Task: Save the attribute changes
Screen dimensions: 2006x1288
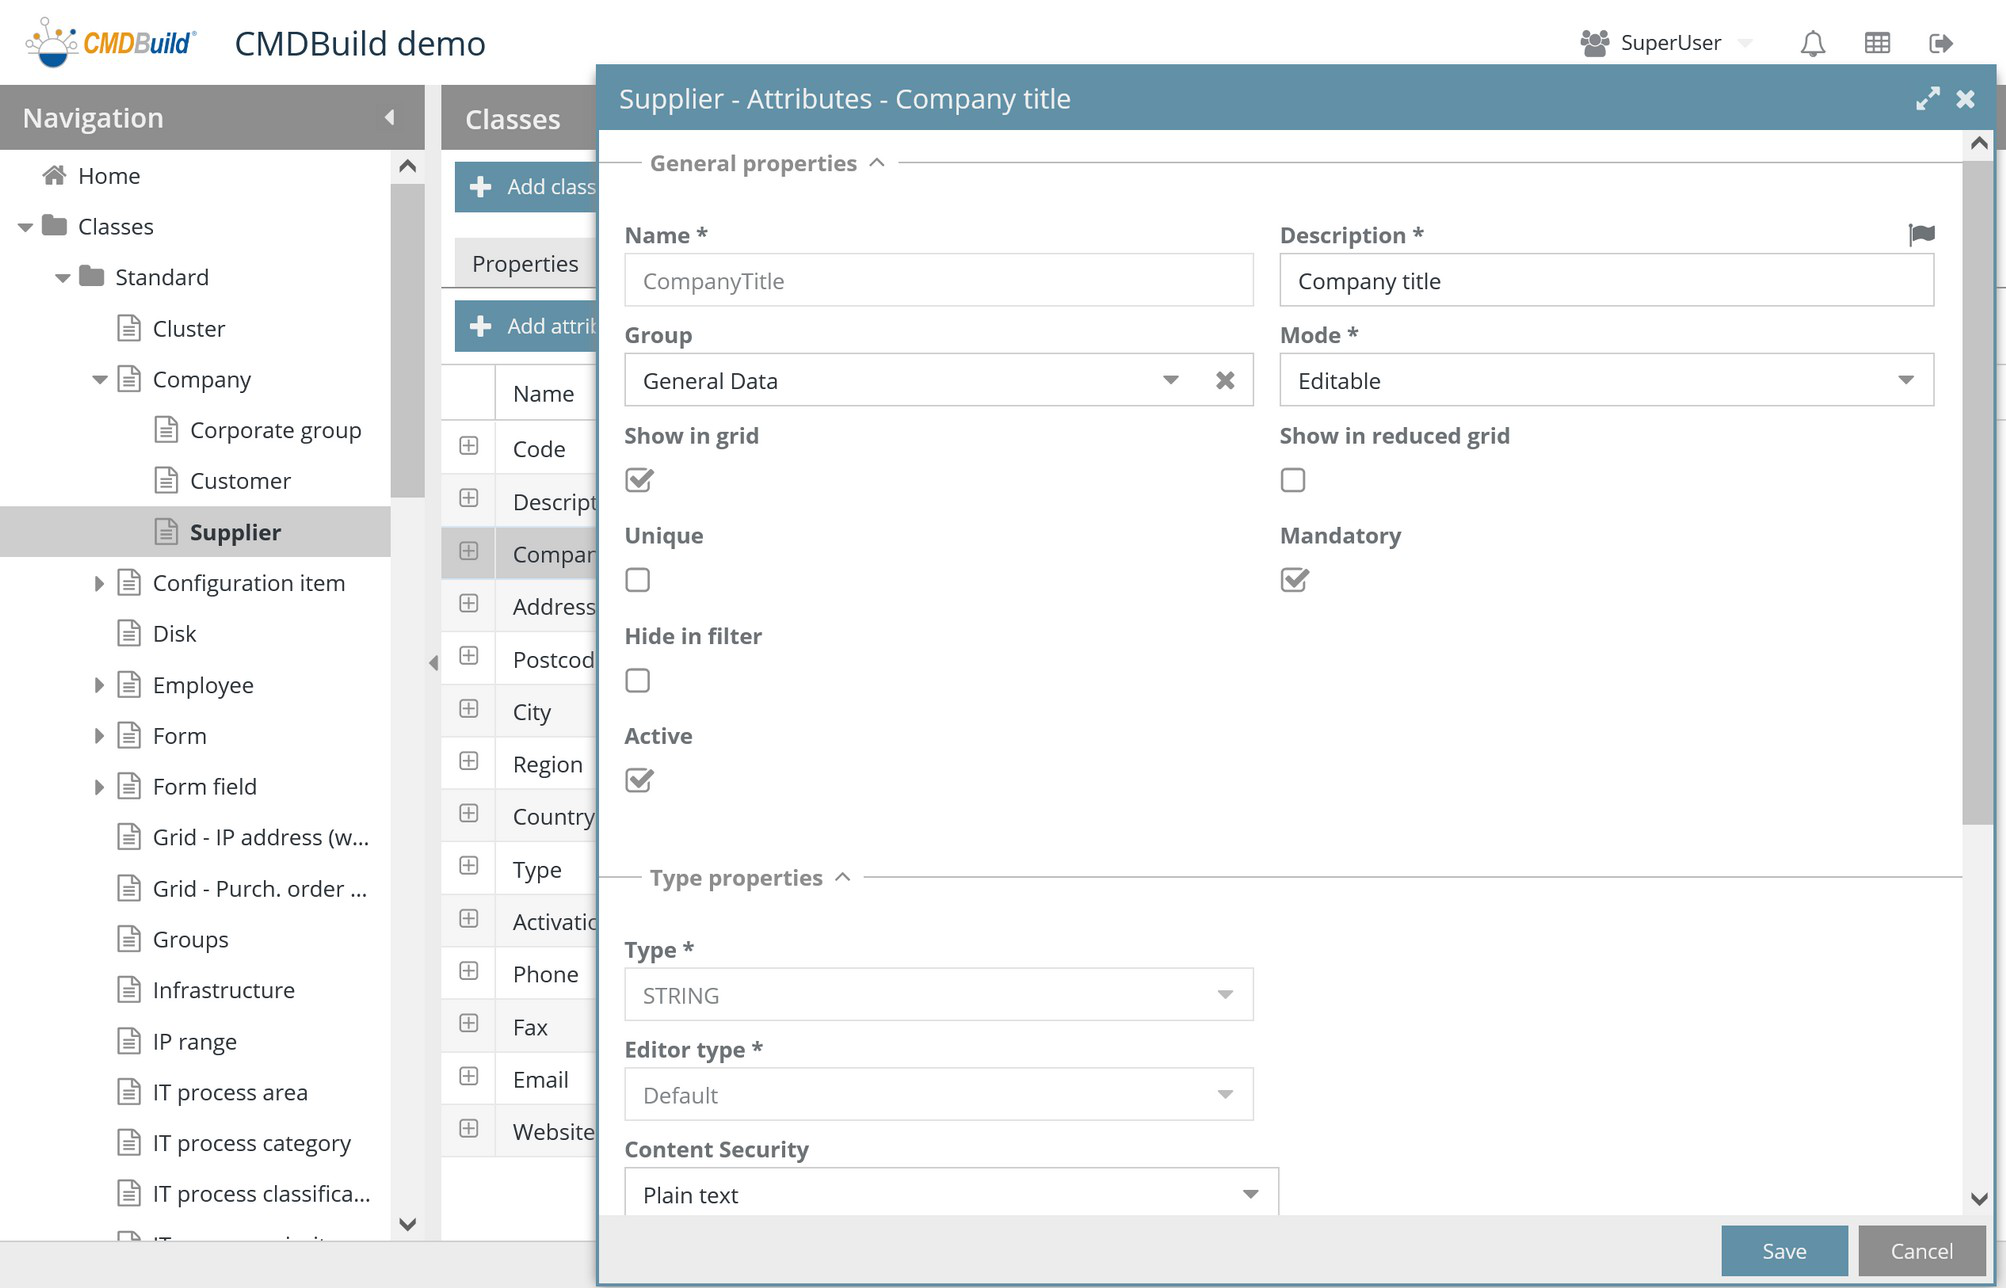Action: (x=1784, y=1250)
